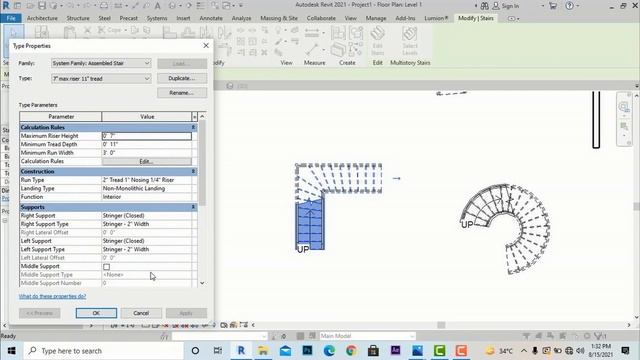Switch to the Manage ribbon tab

coord(376,18)
